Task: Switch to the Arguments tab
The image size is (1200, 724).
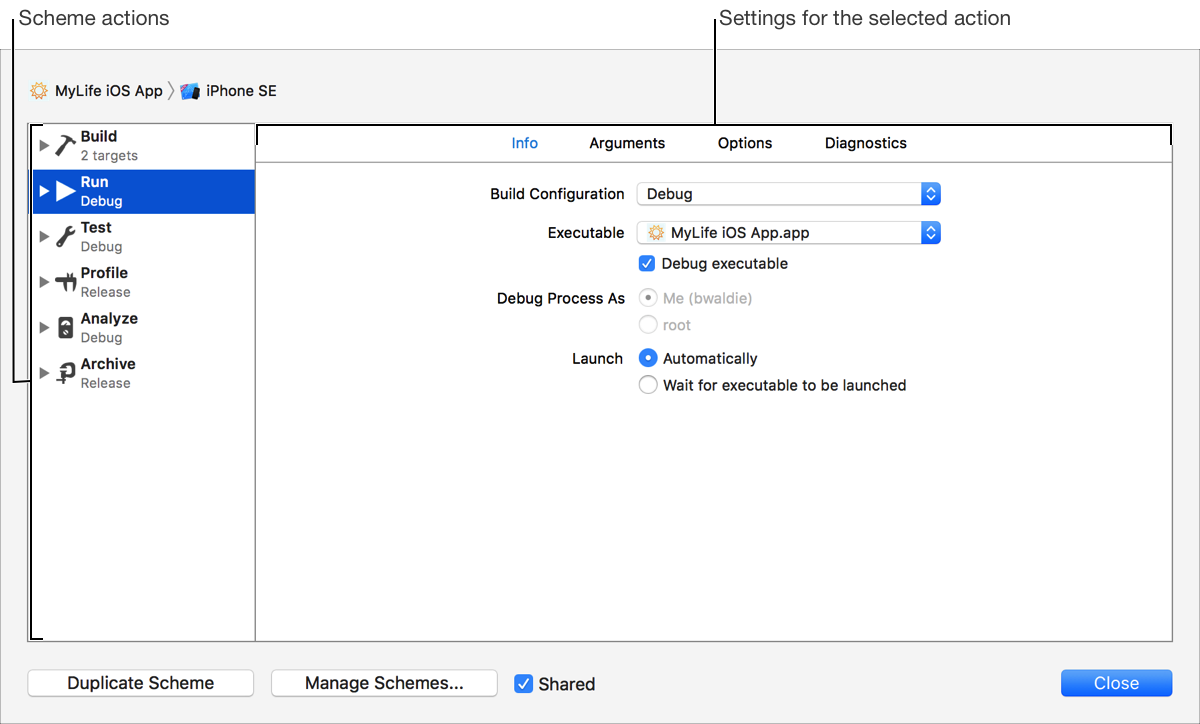Action: pyautogui.click(x=627, y=143)
